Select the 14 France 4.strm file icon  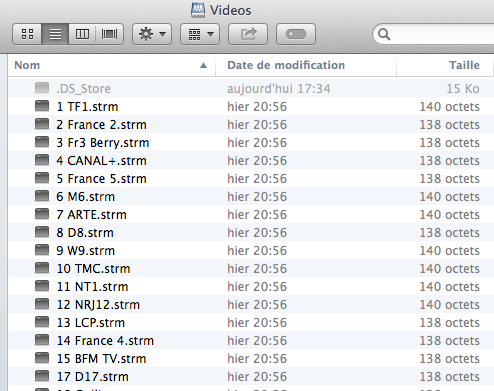(42, 340)
